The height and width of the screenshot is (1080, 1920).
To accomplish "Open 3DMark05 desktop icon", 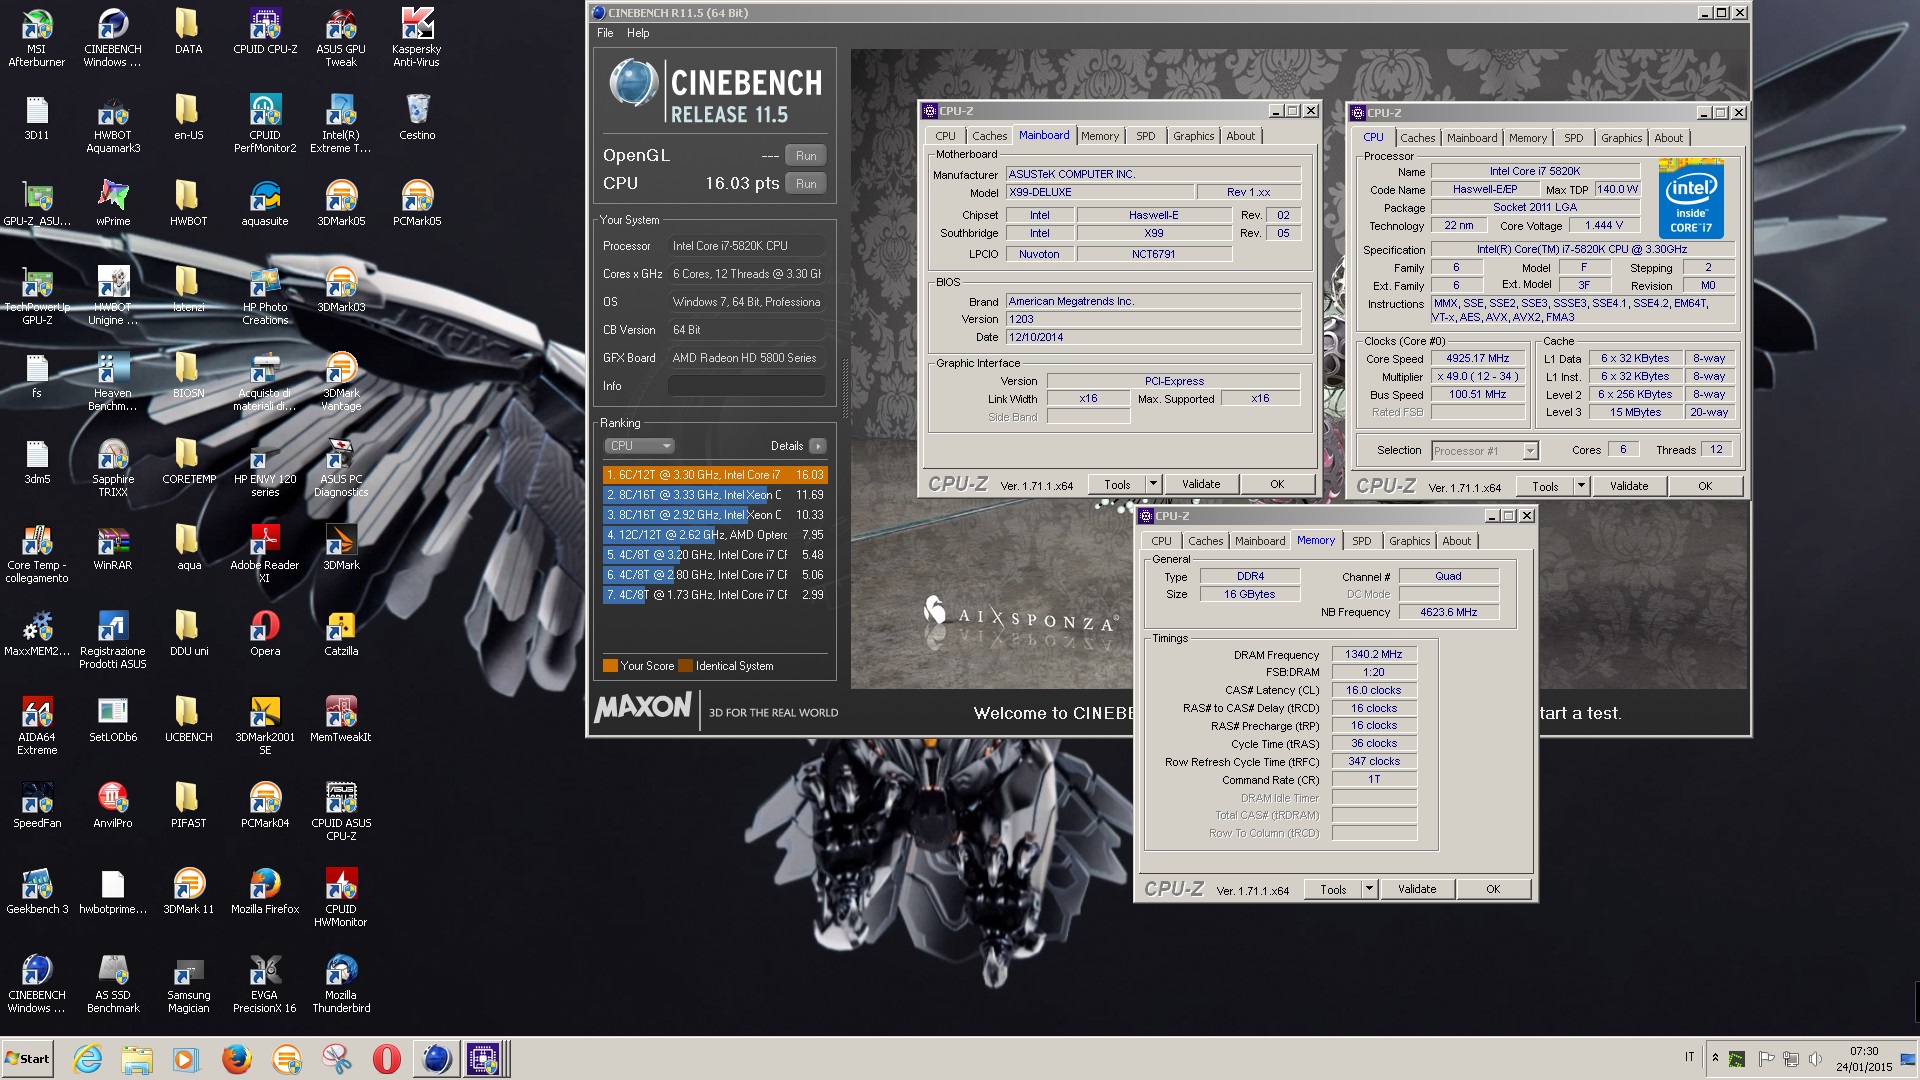I will (341, 204).
